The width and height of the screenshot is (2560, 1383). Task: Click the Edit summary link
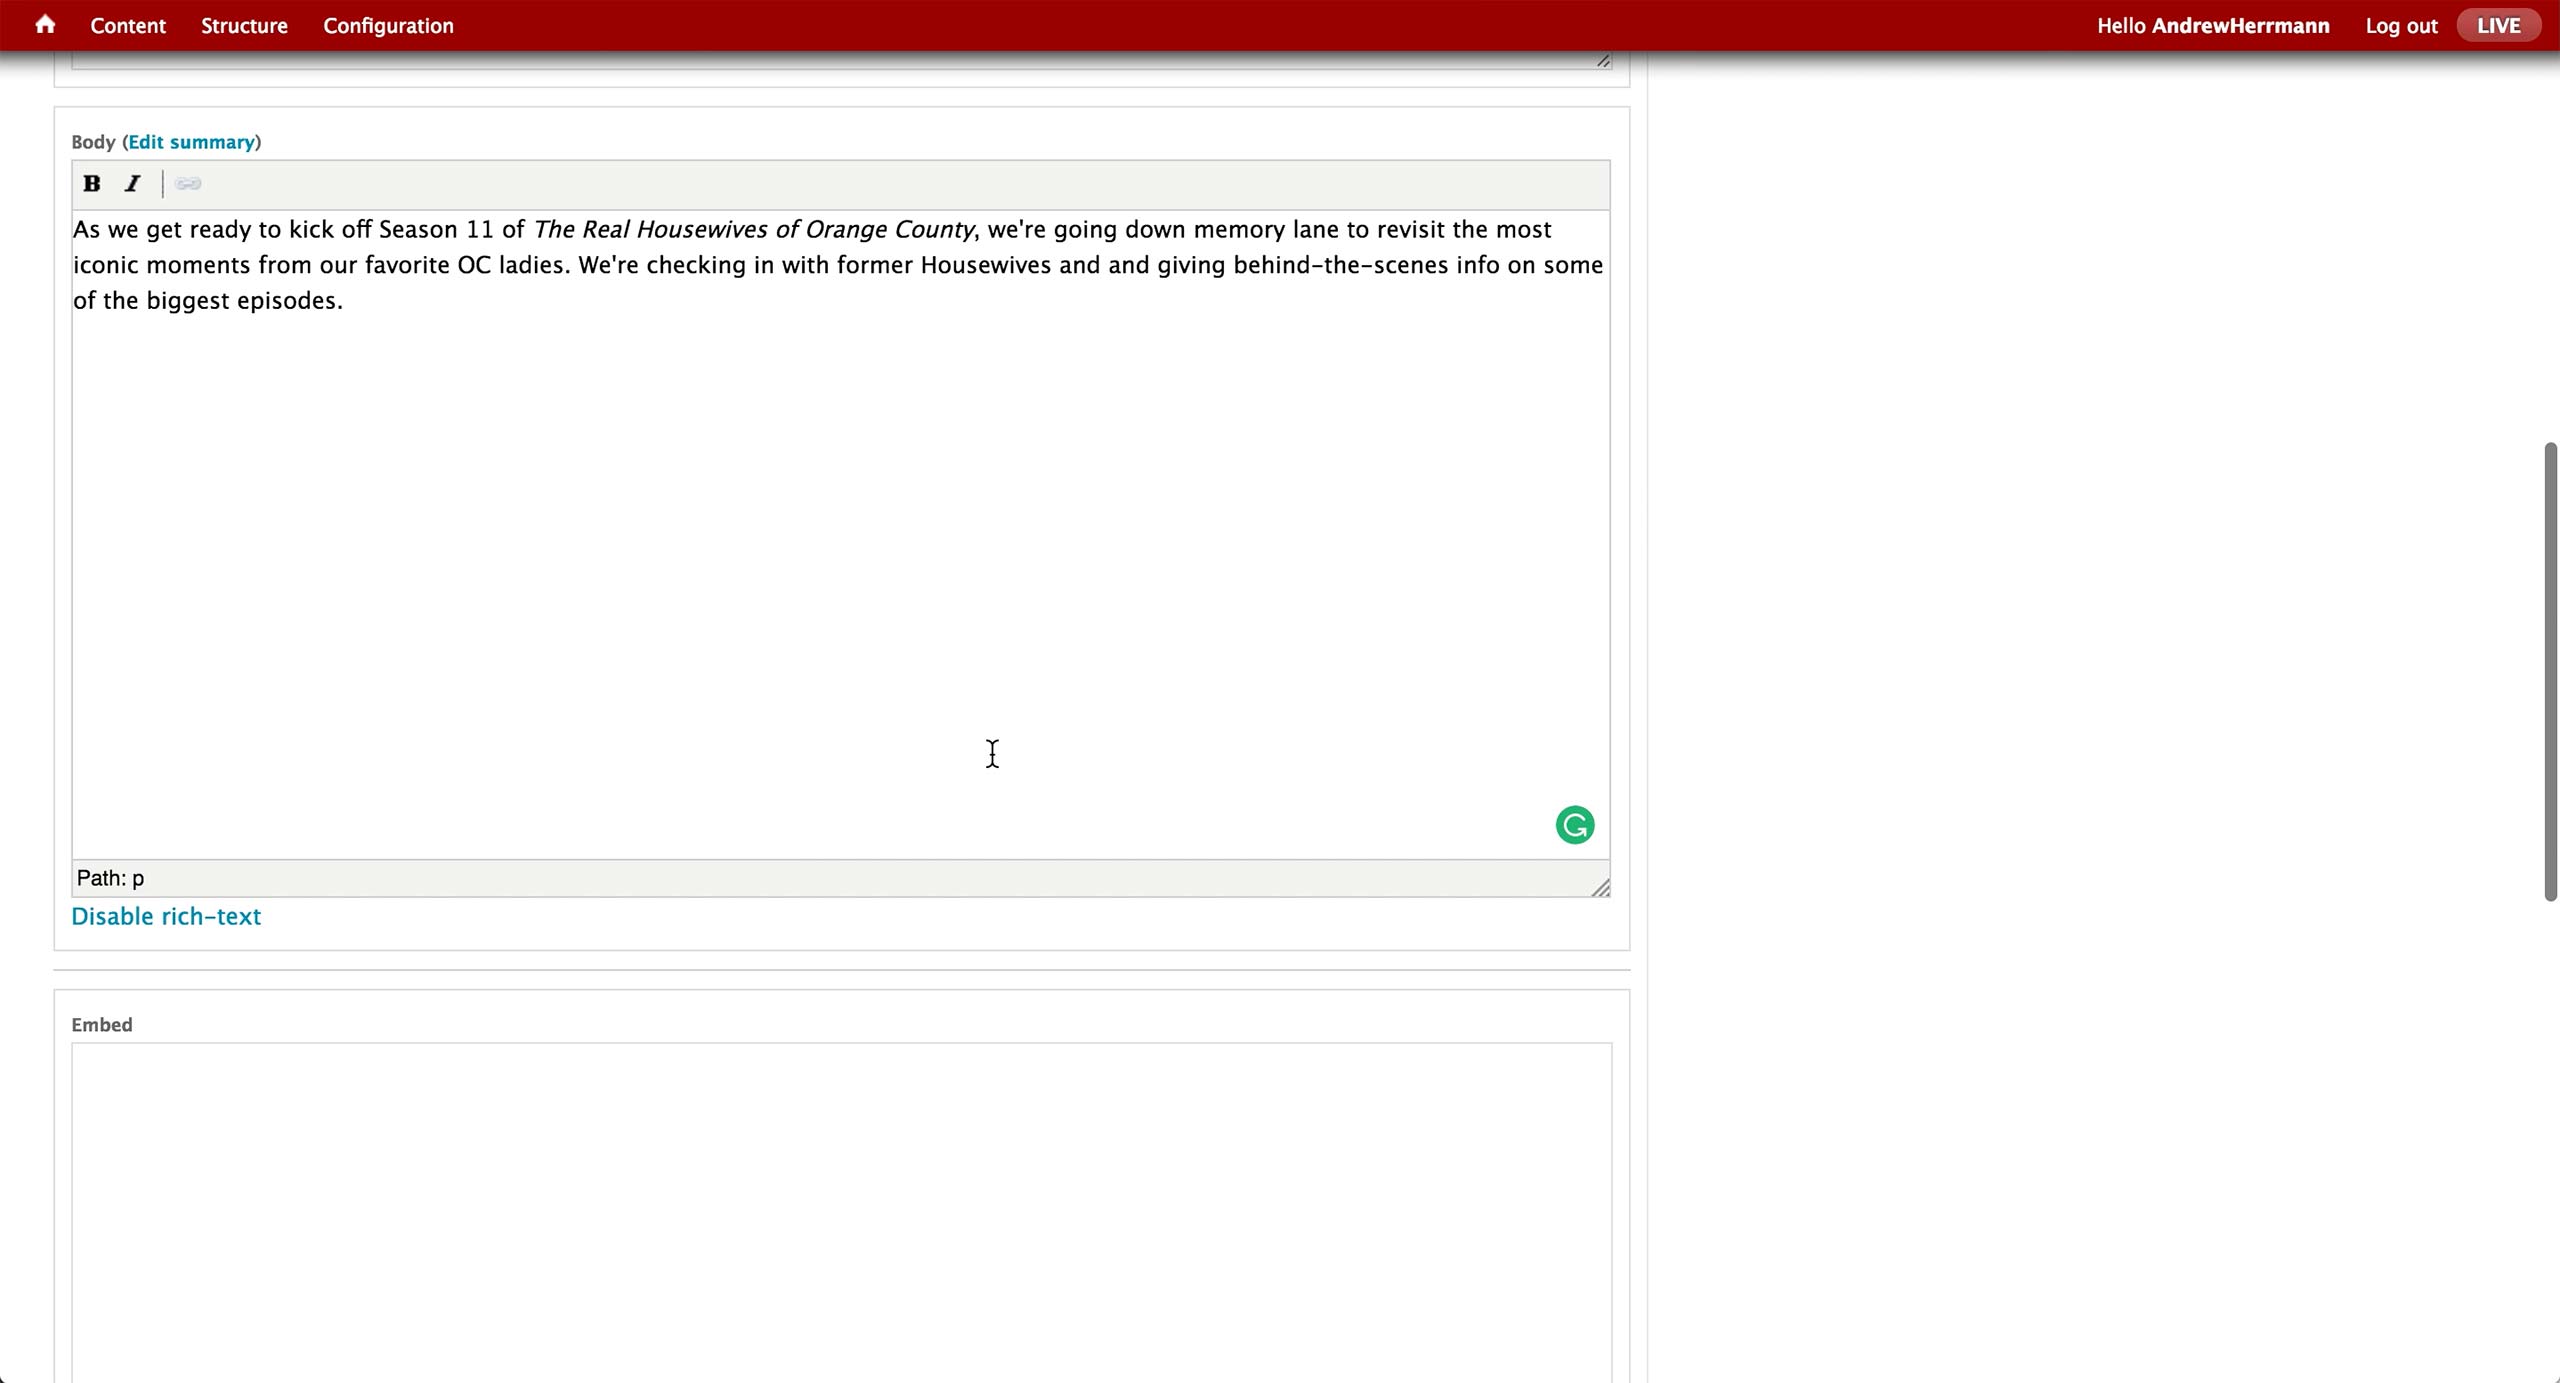click(191, 142)
